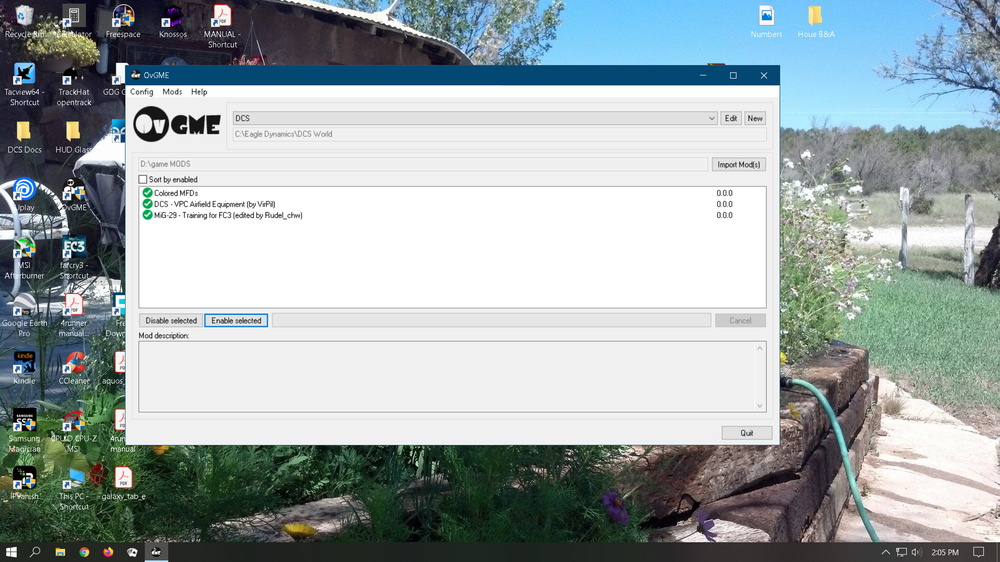
Task: Click the Cancel button
Action: (740, 321)
